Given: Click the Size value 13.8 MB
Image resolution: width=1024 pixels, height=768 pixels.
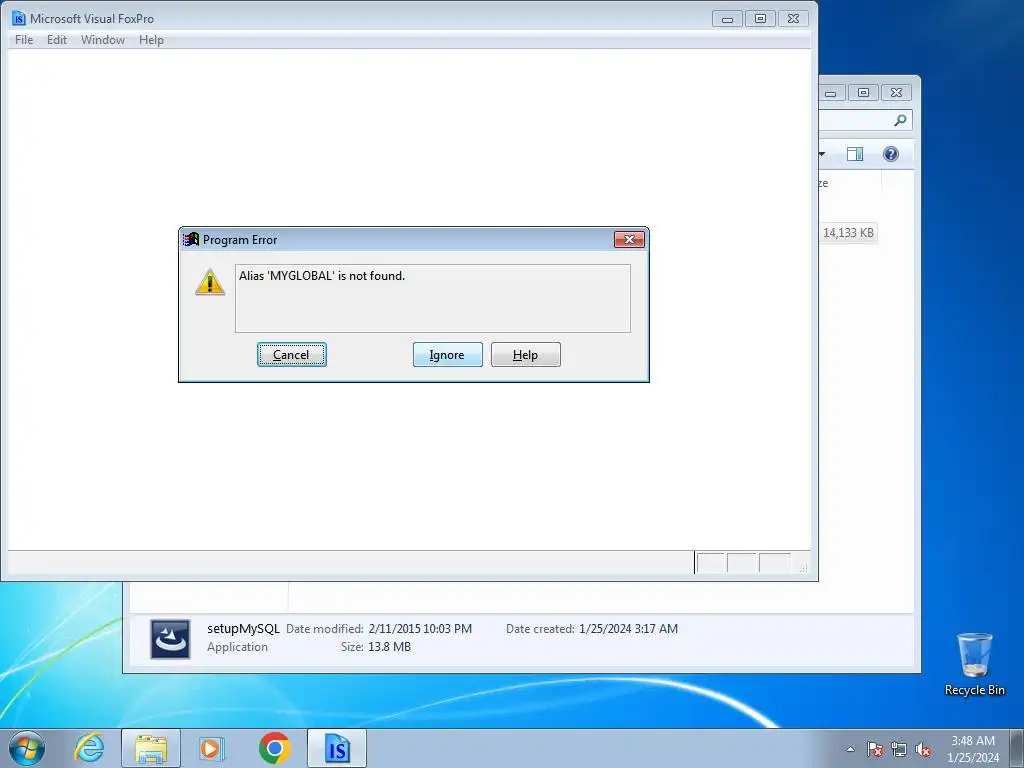Looking at the screenshot, I should pos(389,647).
